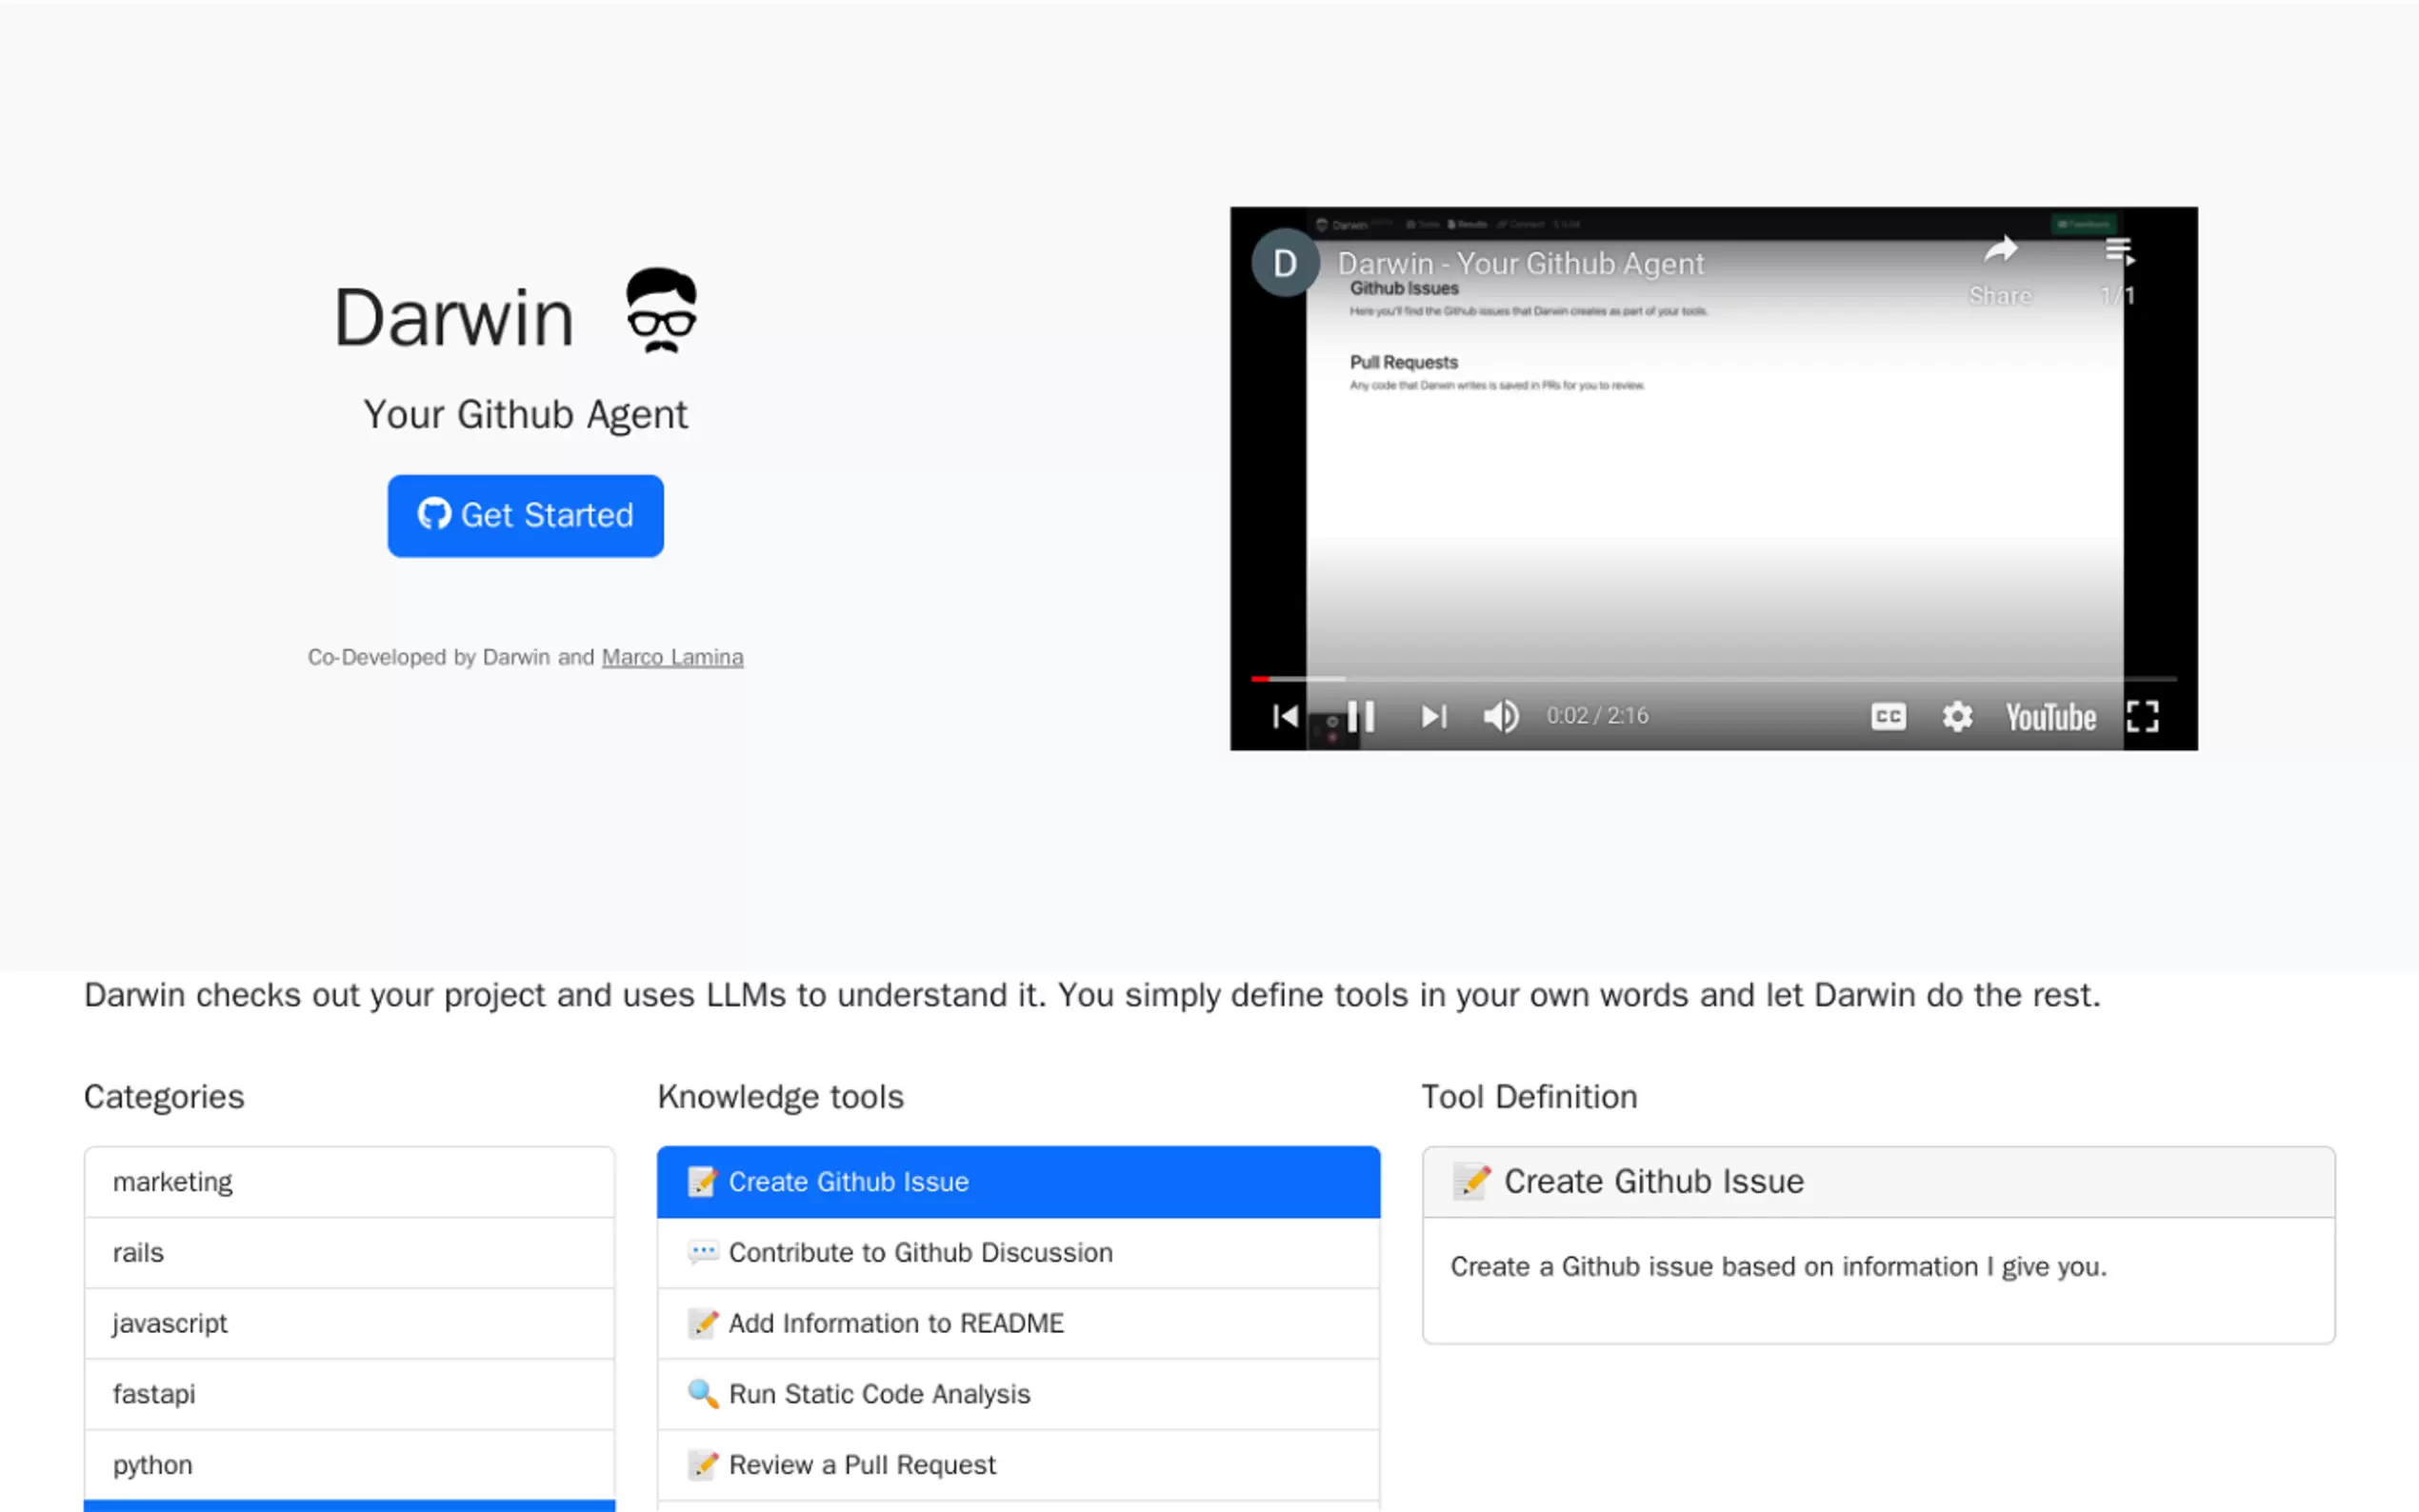Mute the video volume speaker icon
This screenshot has height=1512, width=2419.
(x=1500, y=716)
